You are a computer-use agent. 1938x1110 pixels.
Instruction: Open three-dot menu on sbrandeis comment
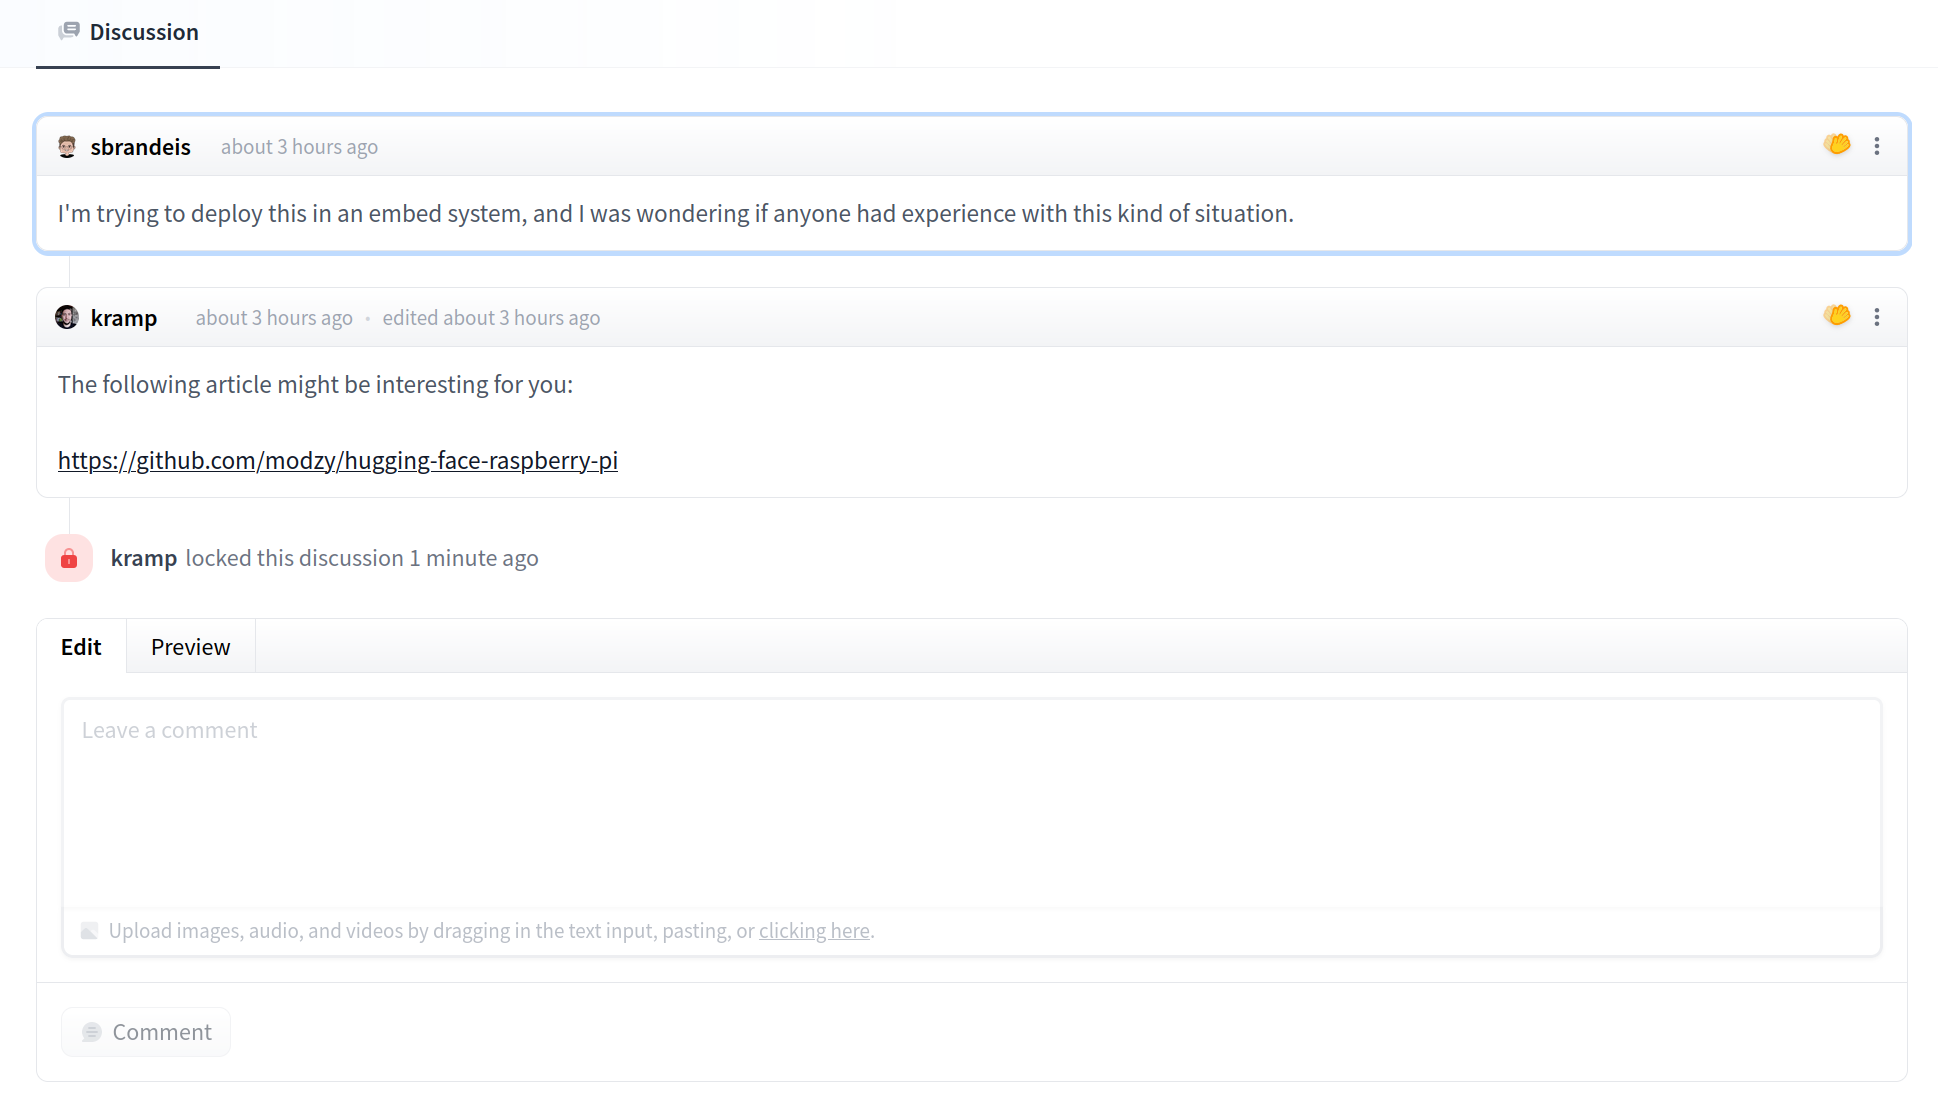pos(1877,146)
